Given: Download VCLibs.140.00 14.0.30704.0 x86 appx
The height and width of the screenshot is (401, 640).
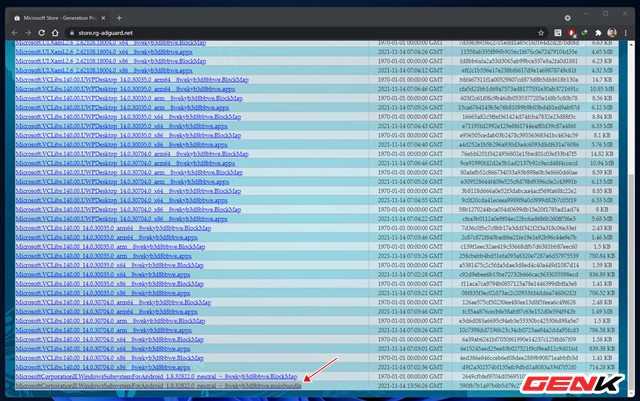Looking at the screenshot, I should click(x=103, y=367).
